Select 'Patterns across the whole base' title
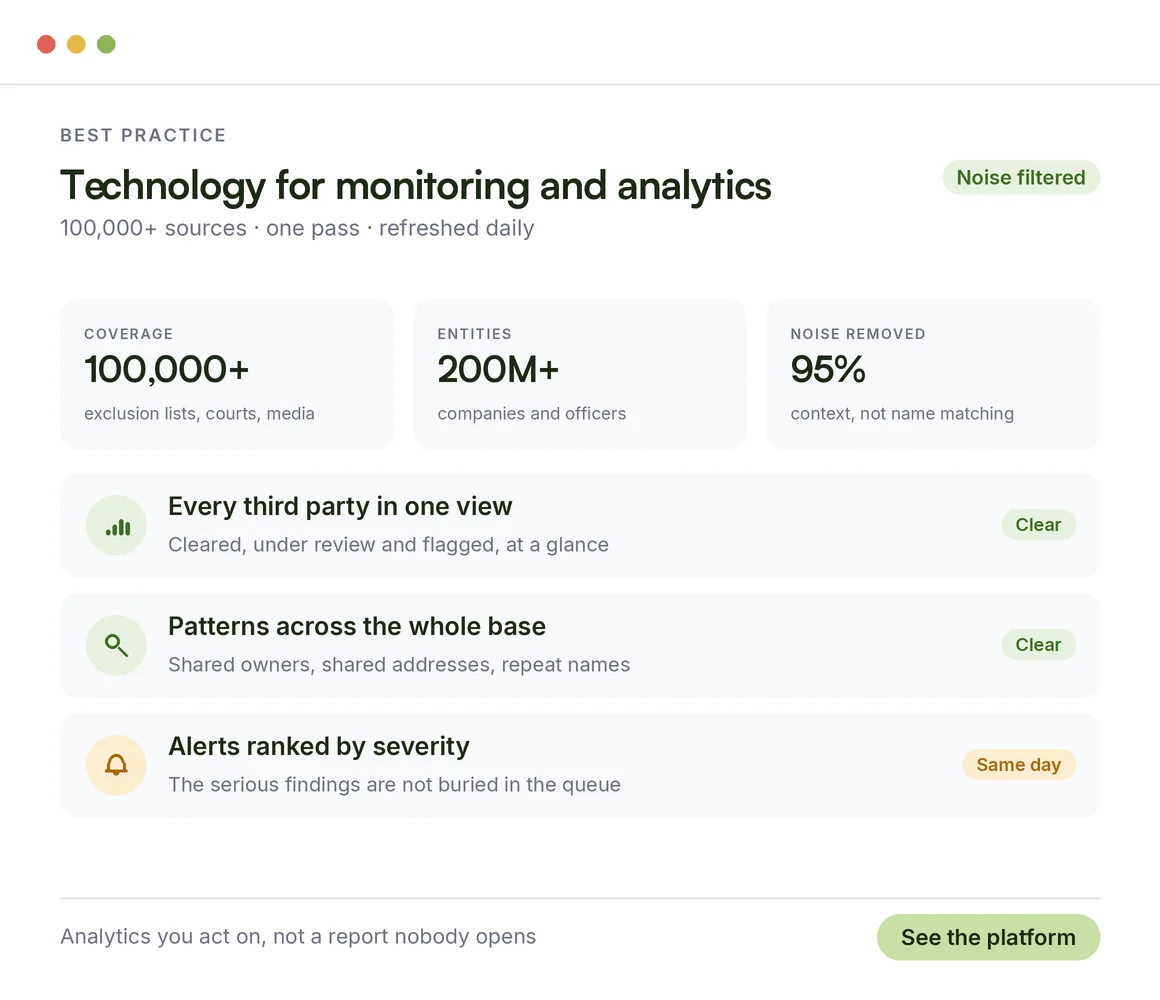1160x1000 pixels. 357,626
